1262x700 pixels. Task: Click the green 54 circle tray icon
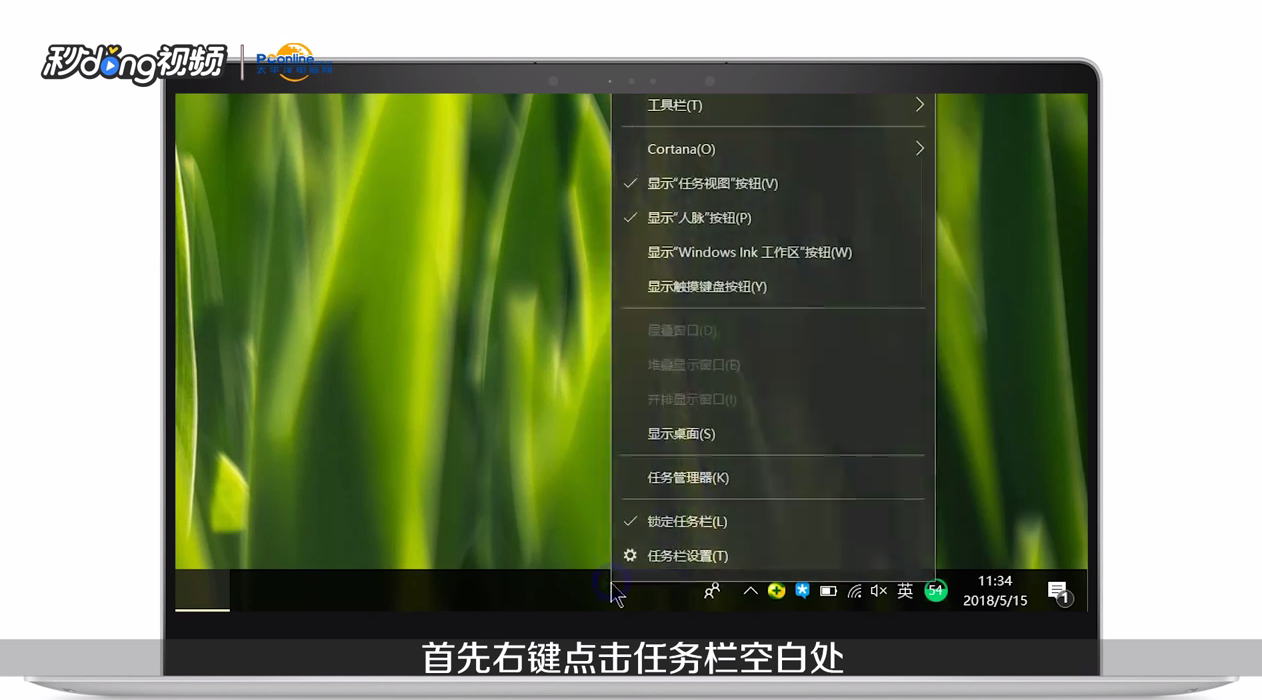click(x=935, y=591)
